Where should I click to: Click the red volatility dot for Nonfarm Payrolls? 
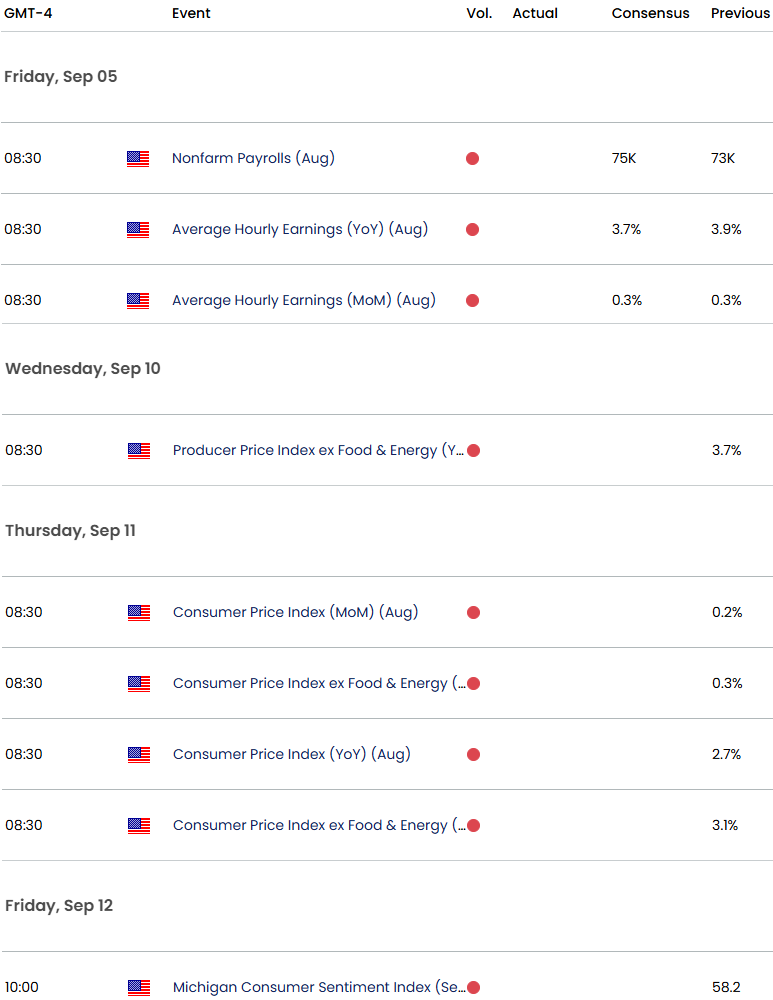tap(472, 158)
